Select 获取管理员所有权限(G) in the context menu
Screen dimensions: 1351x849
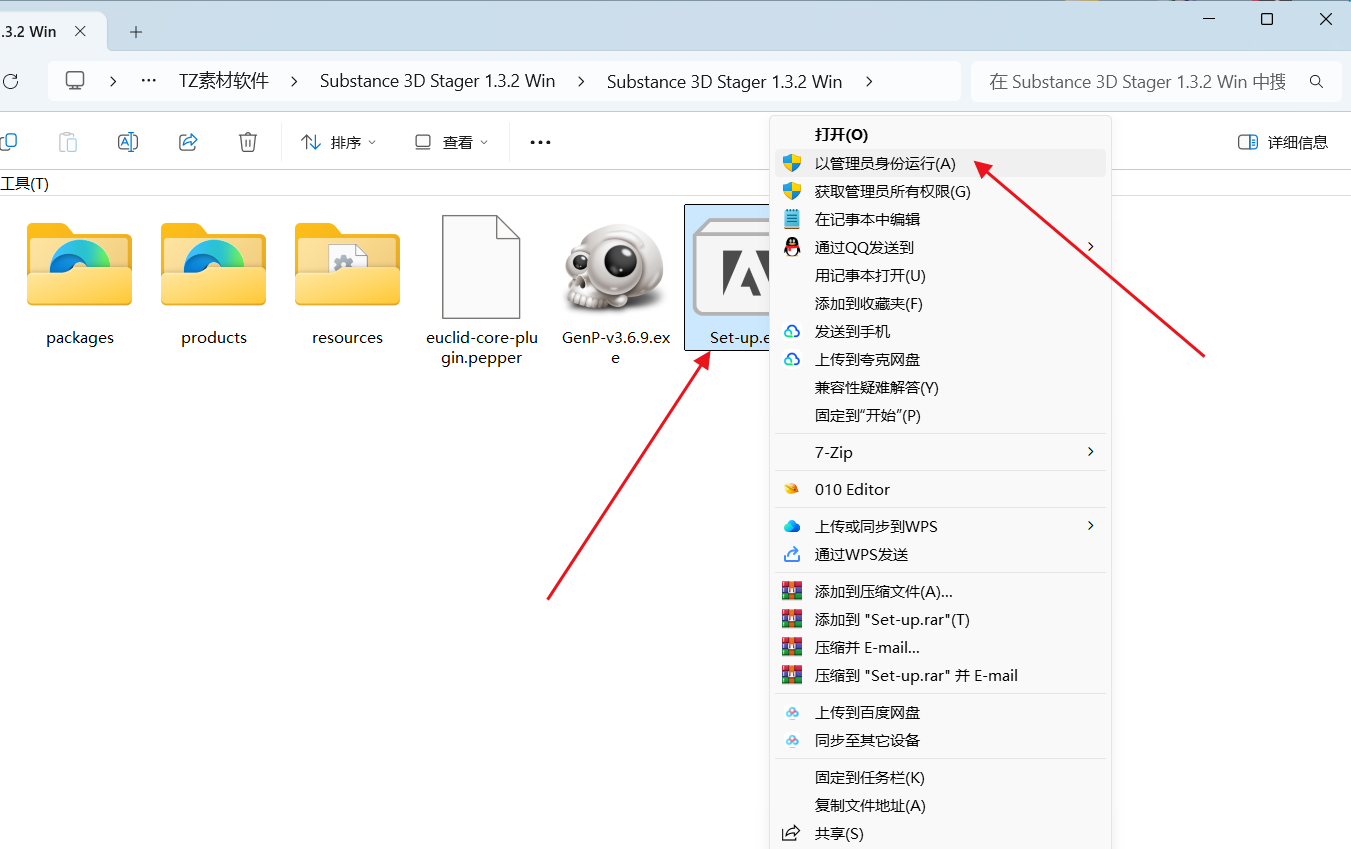[940, 191]
